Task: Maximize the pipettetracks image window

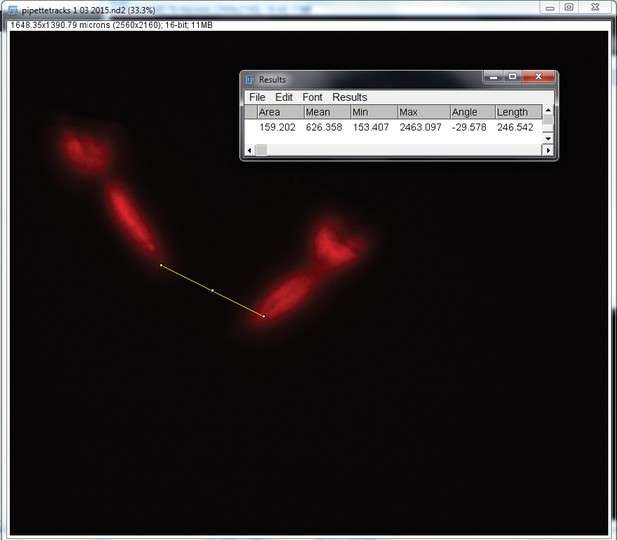Action: point(569,7)
